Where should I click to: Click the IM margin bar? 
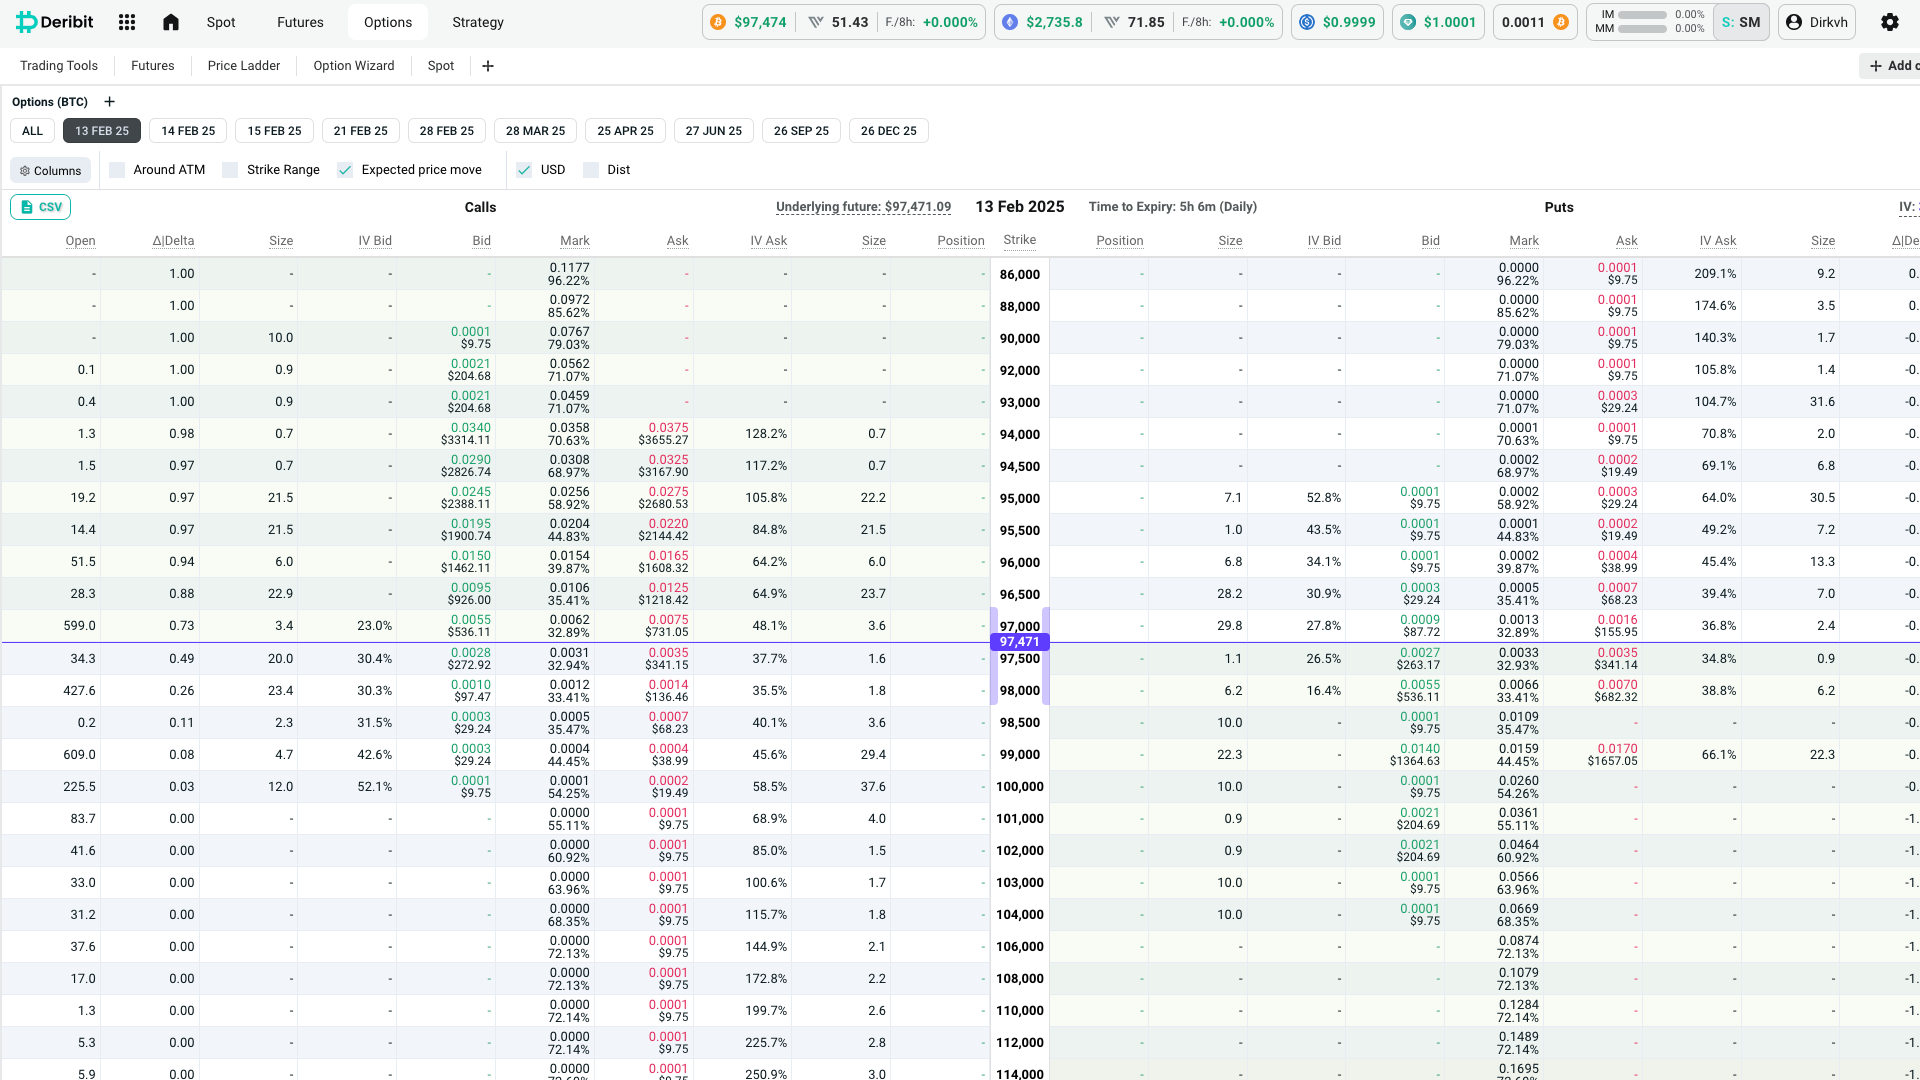[x=1642, y=15]
